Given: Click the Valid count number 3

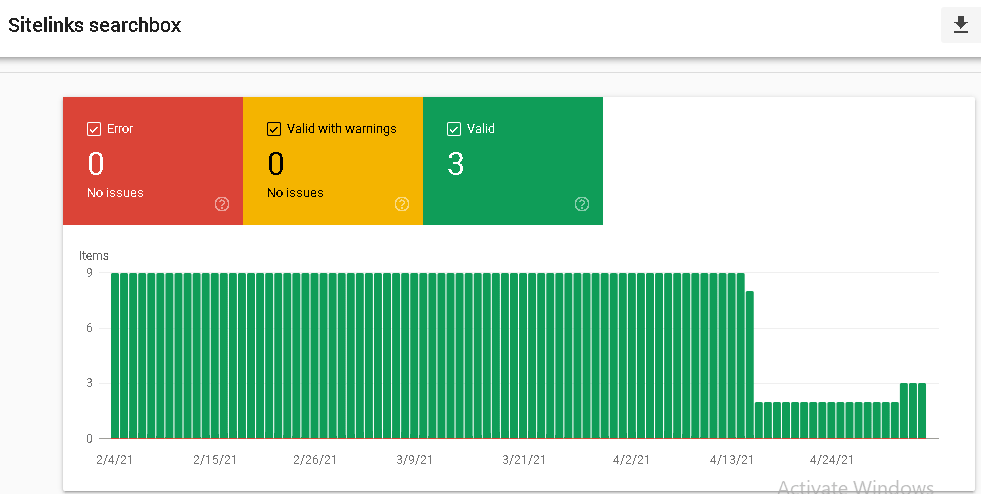Looking at the screenshot, I should click(x=455, y=164).
